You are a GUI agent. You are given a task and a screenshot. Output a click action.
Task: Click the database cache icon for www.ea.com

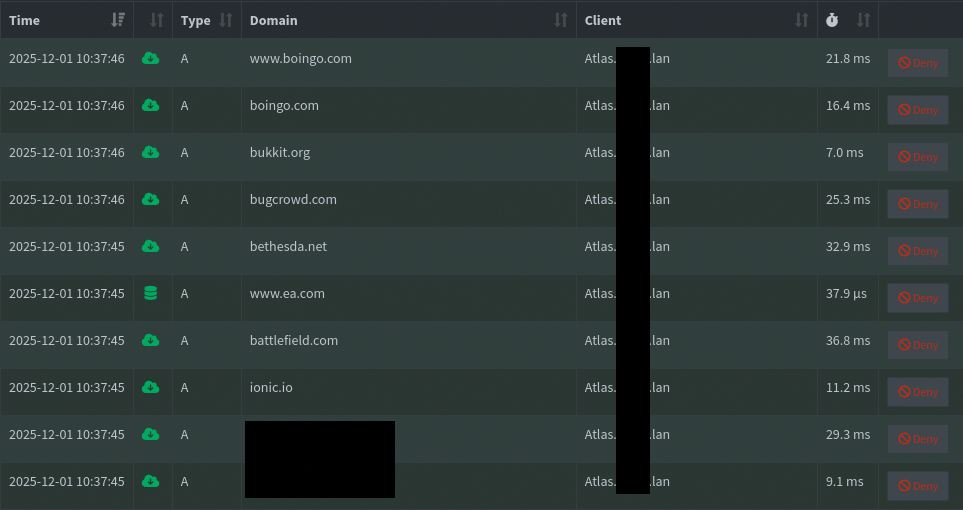(x=150, y=294)
